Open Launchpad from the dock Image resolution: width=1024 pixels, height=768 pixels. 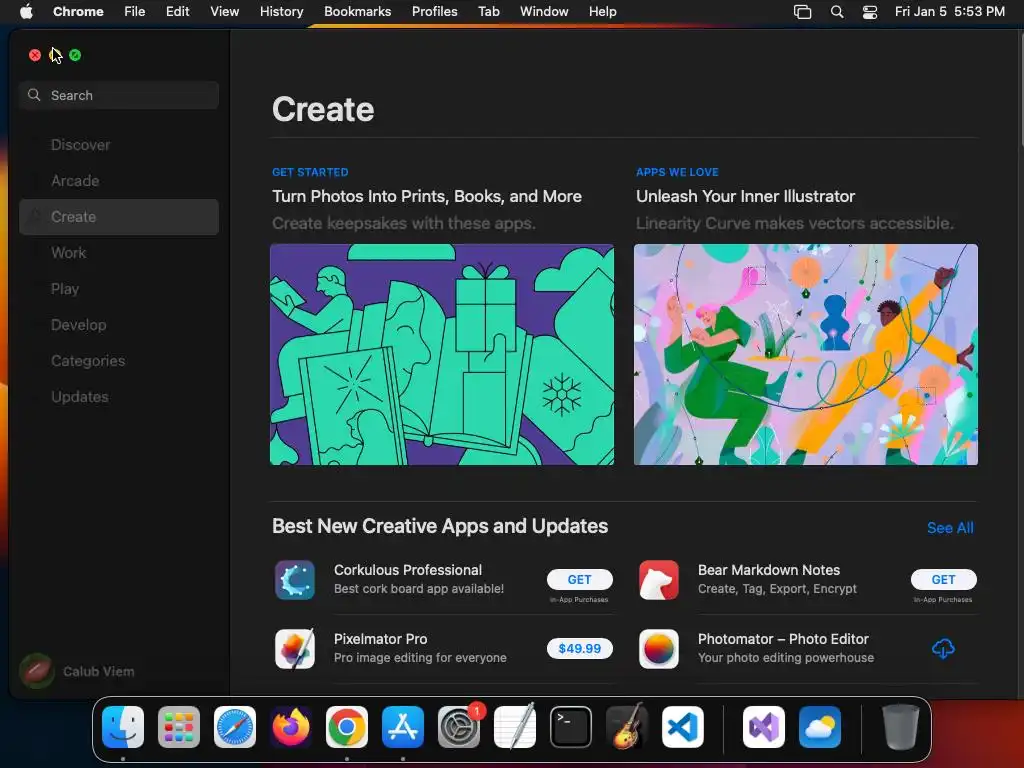tap(179, 727)
